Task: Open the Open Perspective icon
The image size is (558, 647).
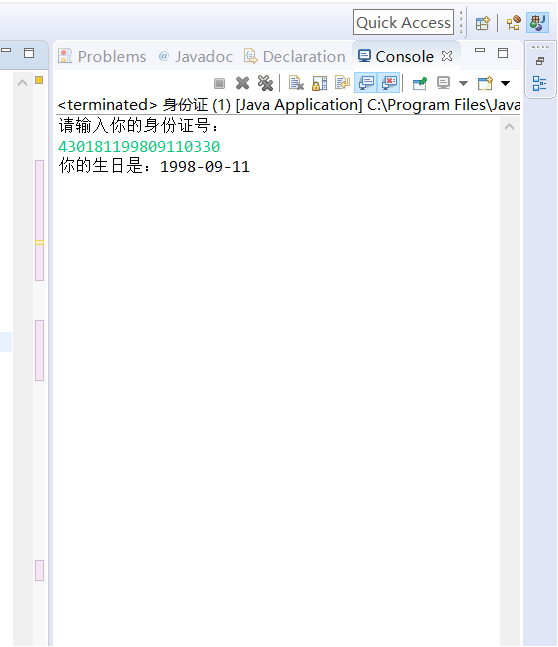Action: coord(482,23)
